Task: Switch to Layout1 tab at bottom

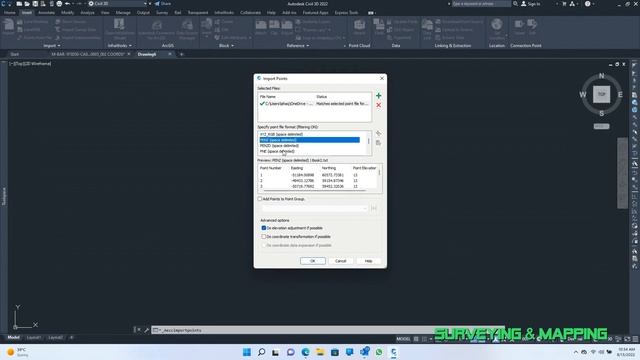Action: (34, 338)
